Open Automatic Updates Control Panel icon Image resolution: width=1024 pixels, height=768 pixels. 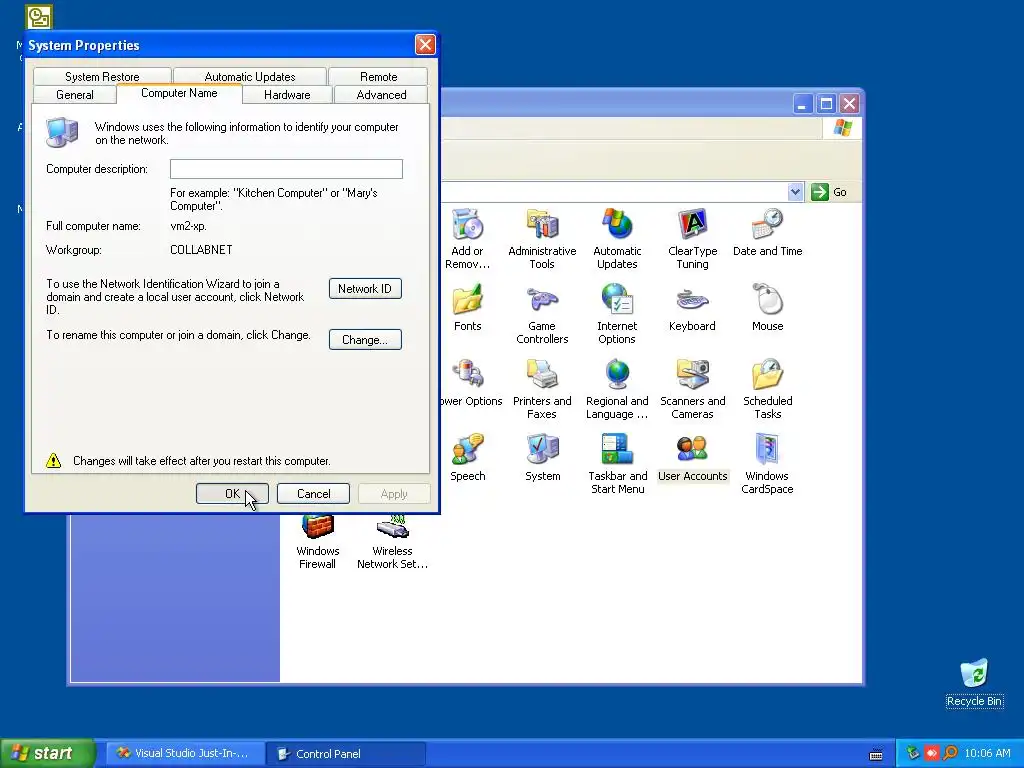pos(617,239)
